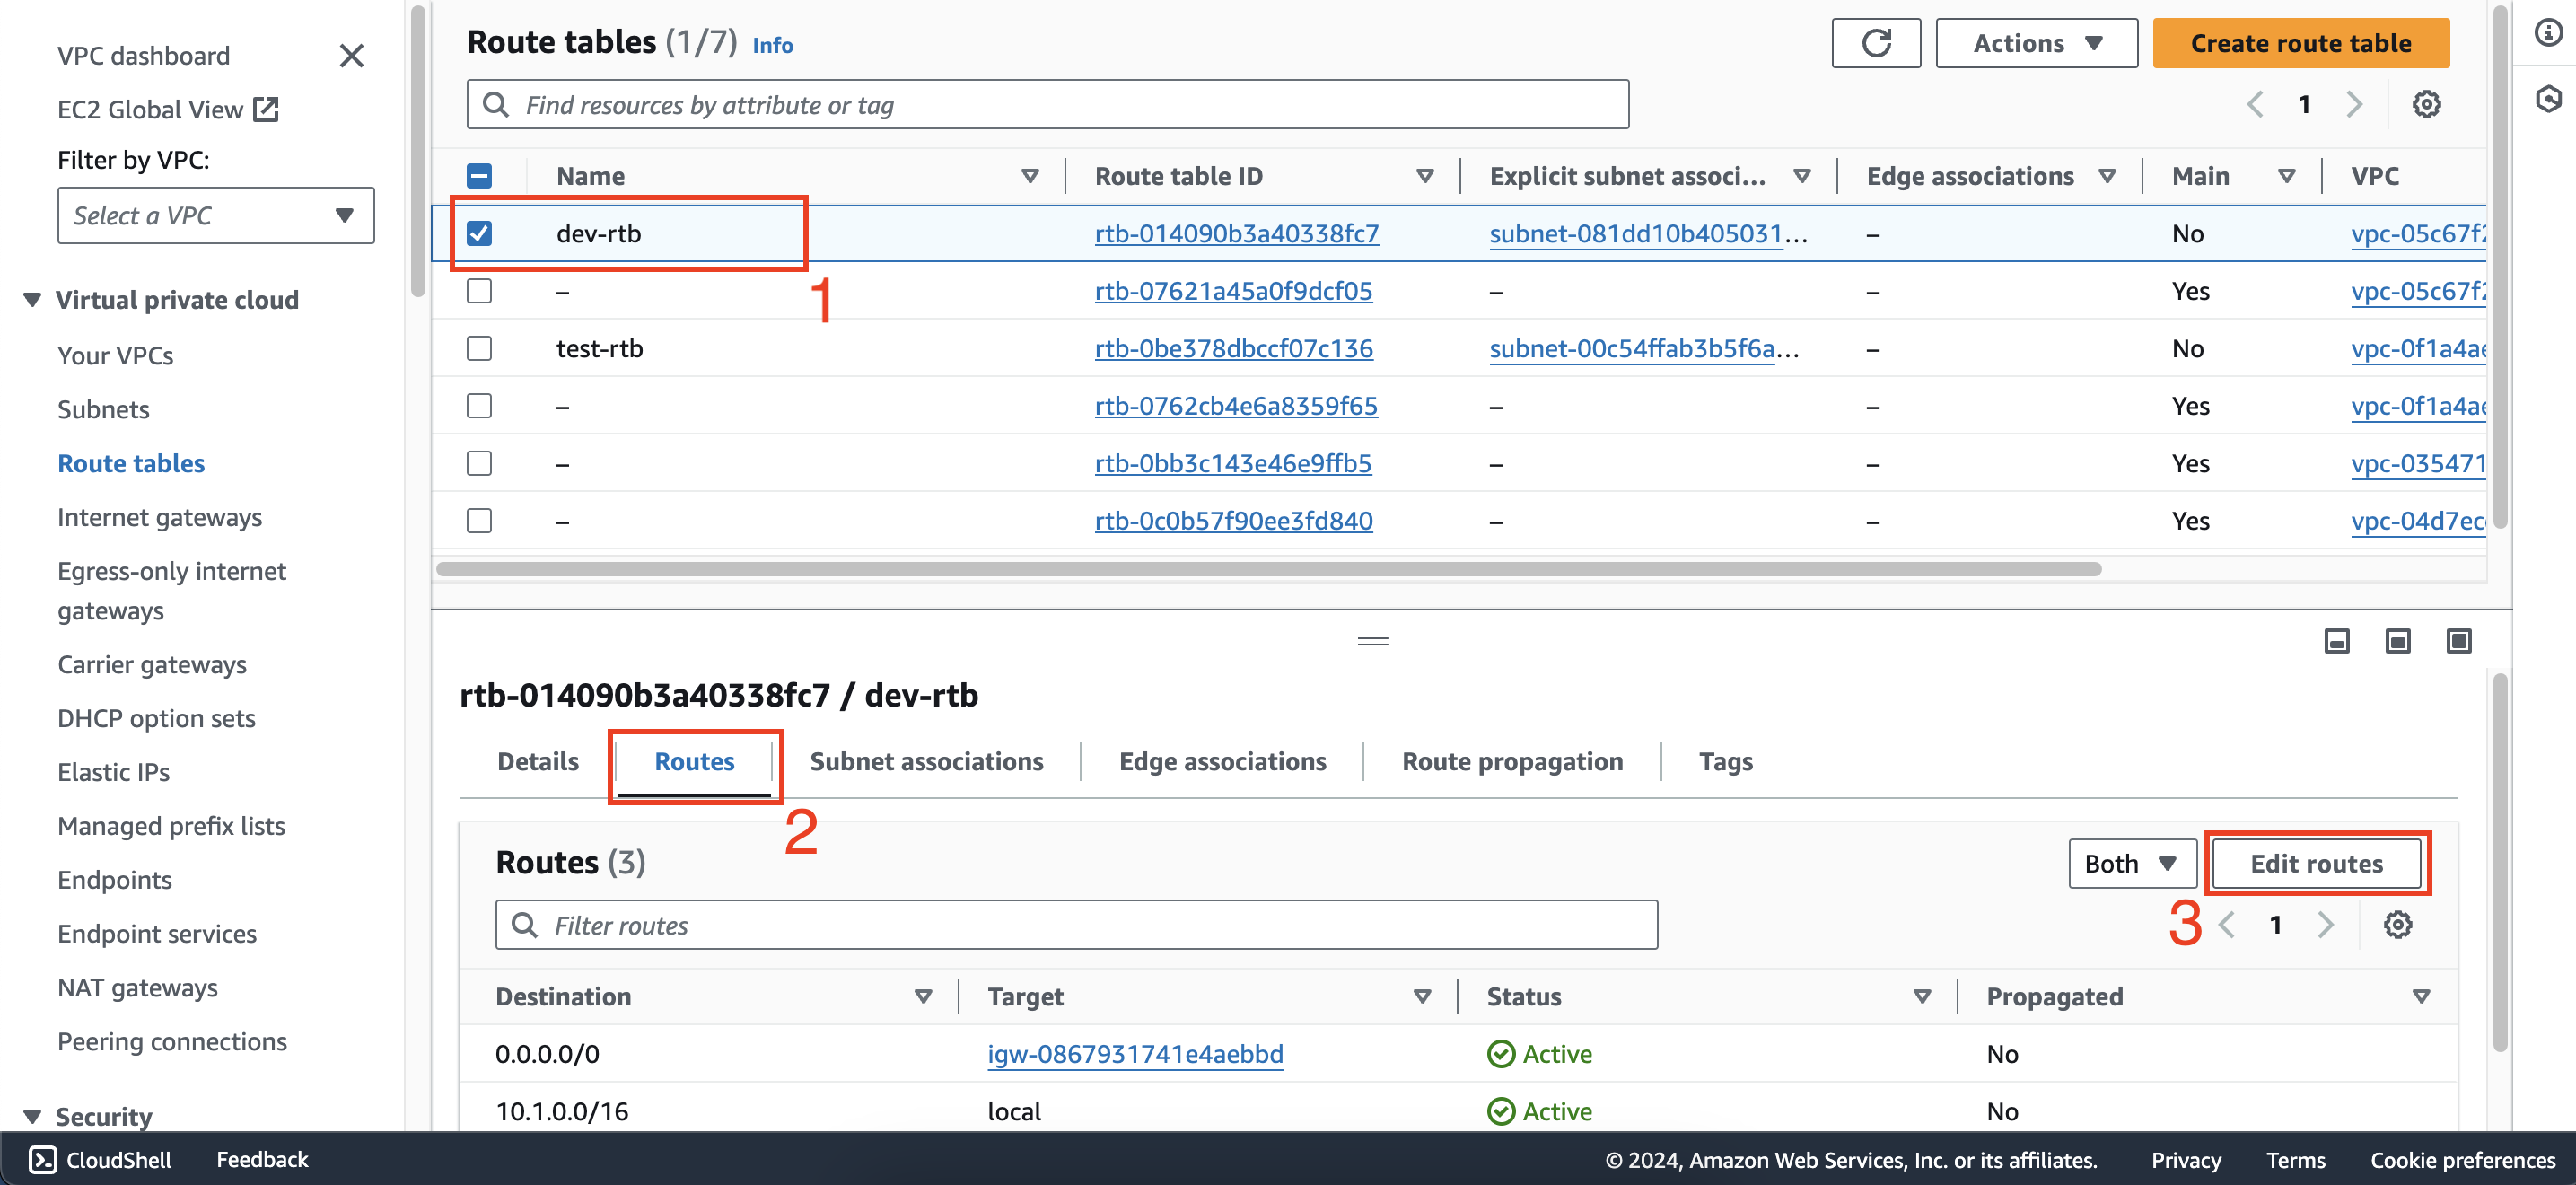The image size is (2576, 1185).
Task: Click the split panel resize handle
Action: [1373, 641]
